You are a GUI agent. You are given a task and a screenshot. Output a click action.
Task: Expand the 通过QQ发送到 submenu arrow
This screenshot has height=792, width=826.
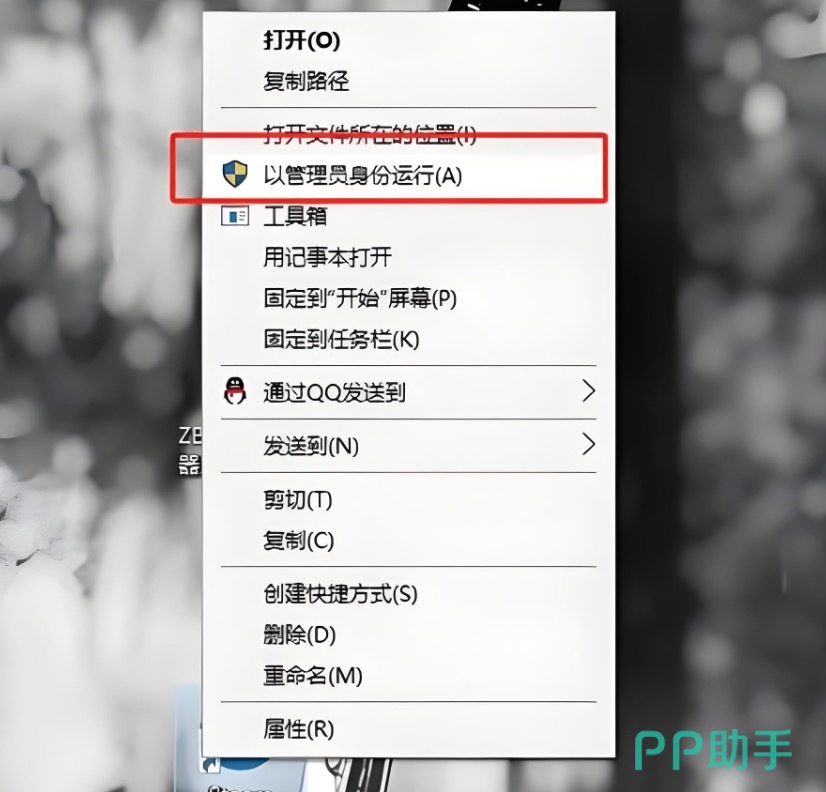coord(588,391)
